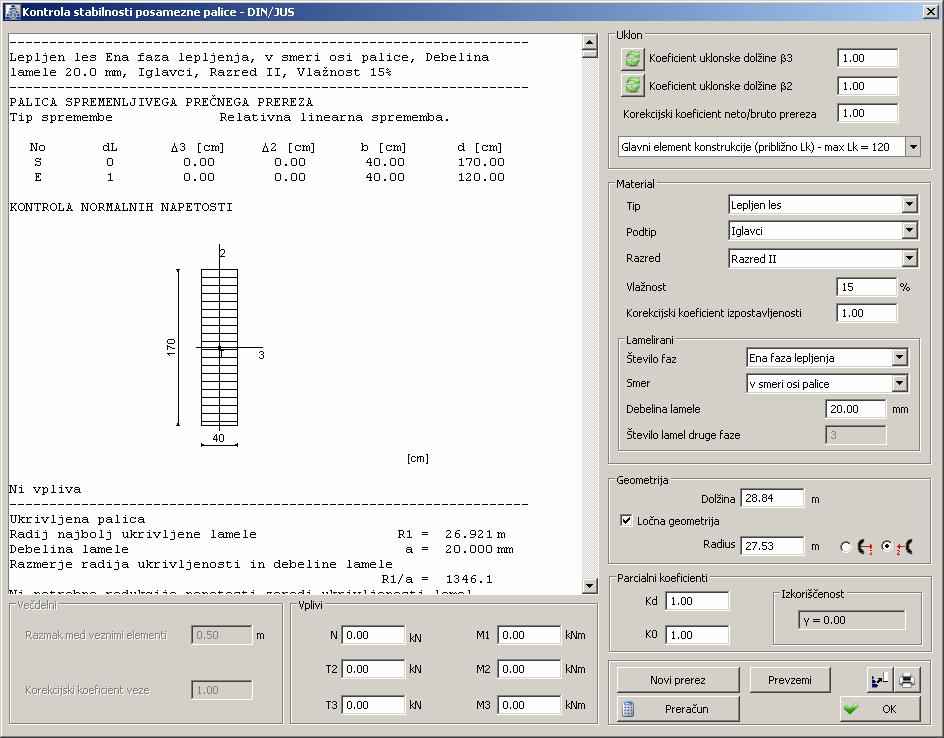Expand the Število faz dropdown
Screen dimensions: 944x738
coord(899,358)
